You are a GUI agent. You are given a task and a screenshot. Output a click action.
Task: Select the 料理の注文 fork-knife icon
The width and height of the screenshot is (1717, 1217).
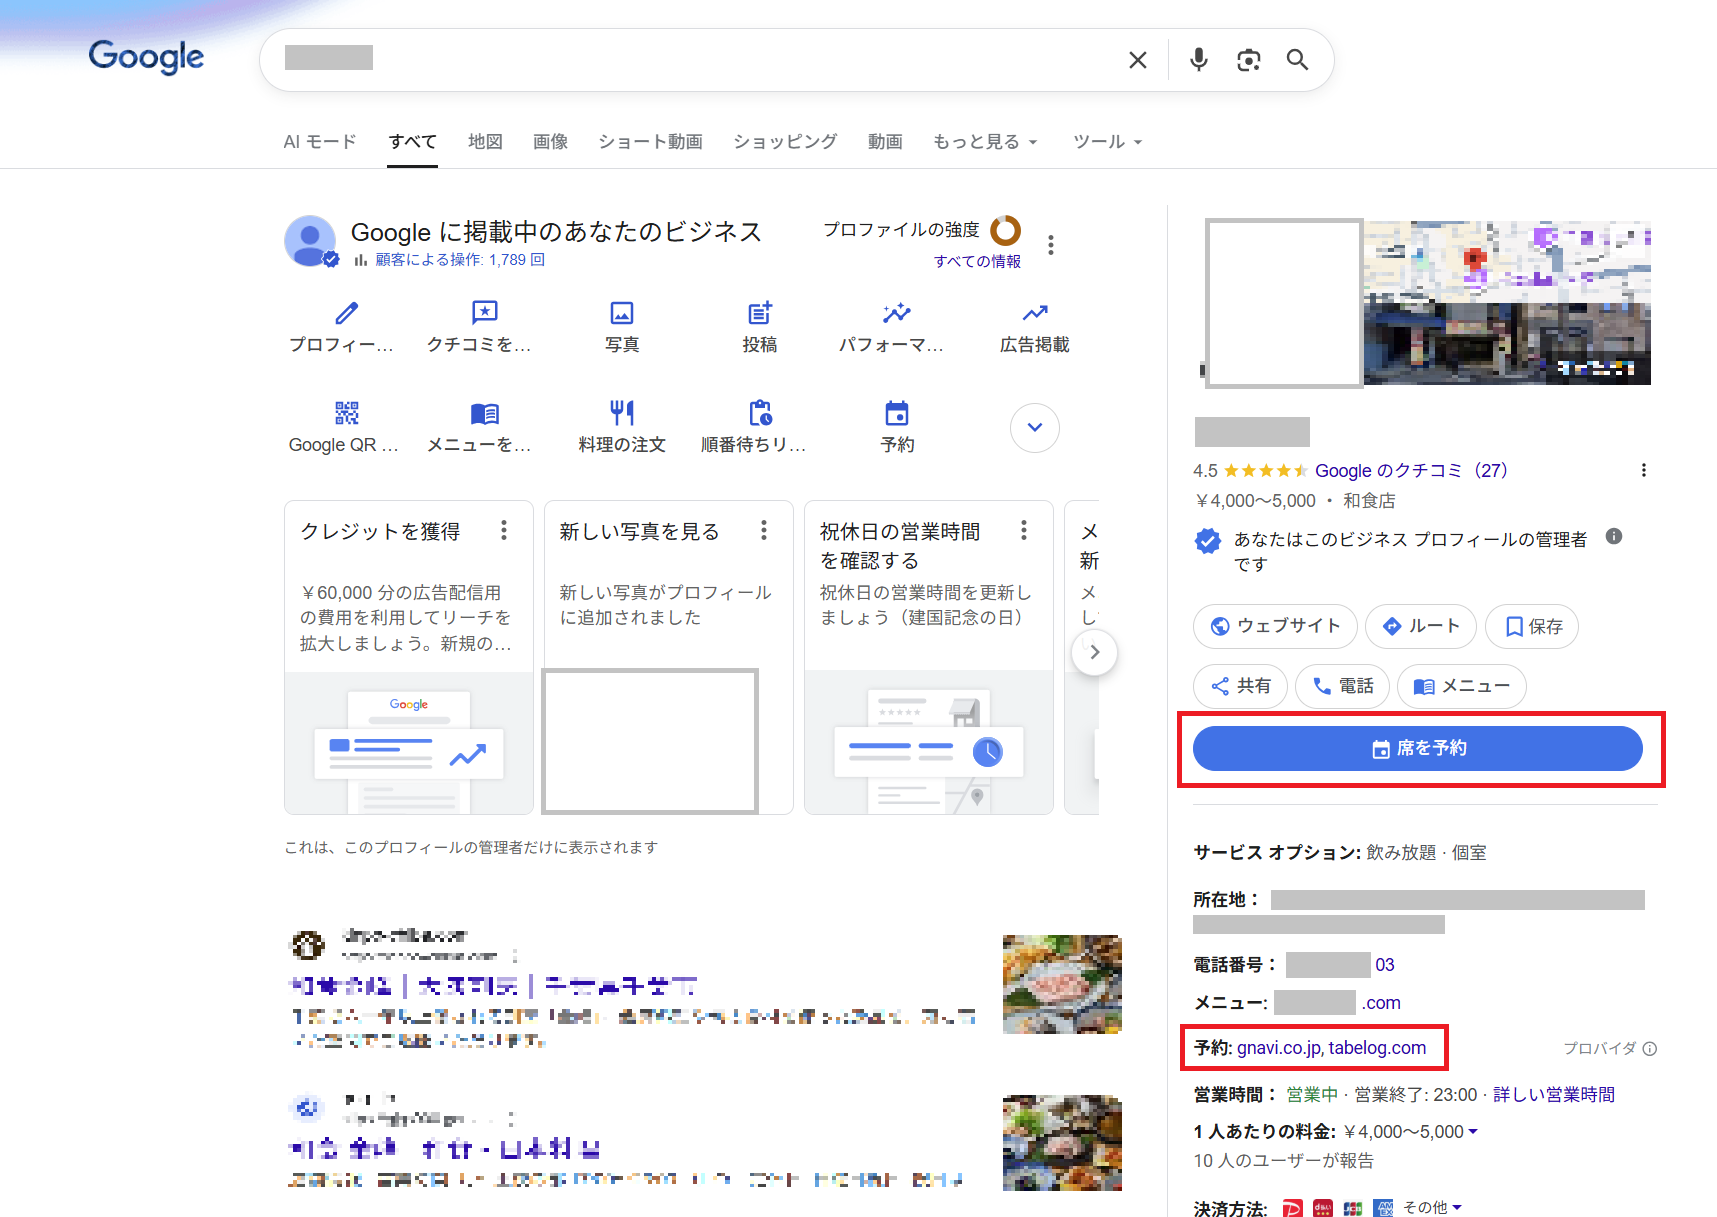[621, 413]
